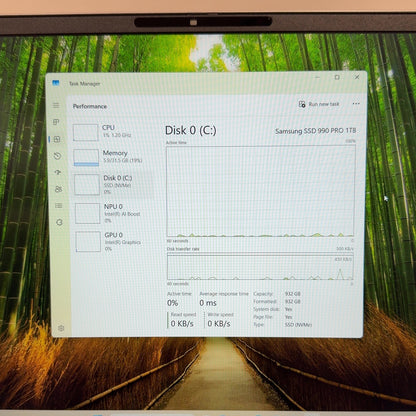Viewport: 416px width, 416px height.
Task: Click the Read speed 0 KB/s value
Action: [x=182, y=324]
